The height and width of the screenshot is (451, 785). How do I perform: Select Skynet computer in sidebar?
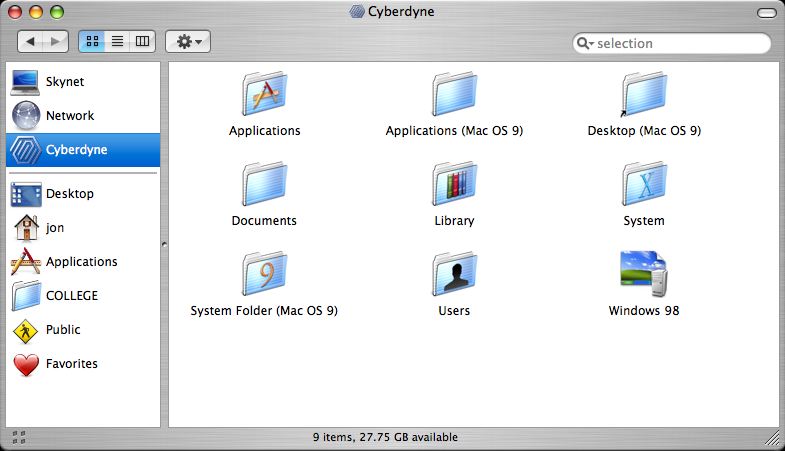[x=83, y=82]
